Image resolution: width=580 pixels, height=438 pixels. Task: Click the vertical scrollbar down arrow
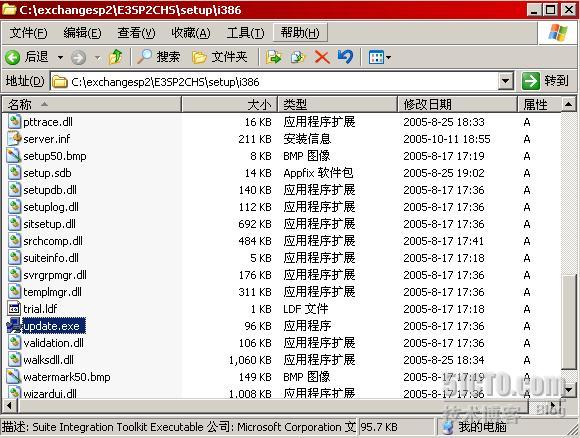click(x=568, y=390)
